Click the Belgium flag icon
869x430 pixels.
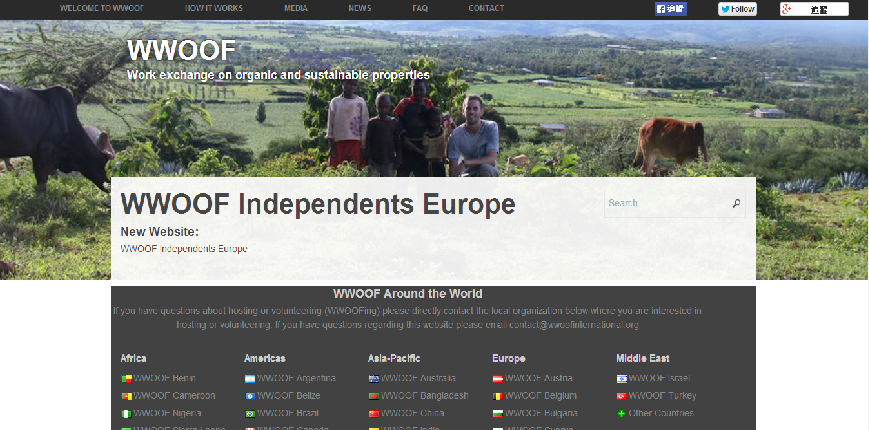click(498, 396)
